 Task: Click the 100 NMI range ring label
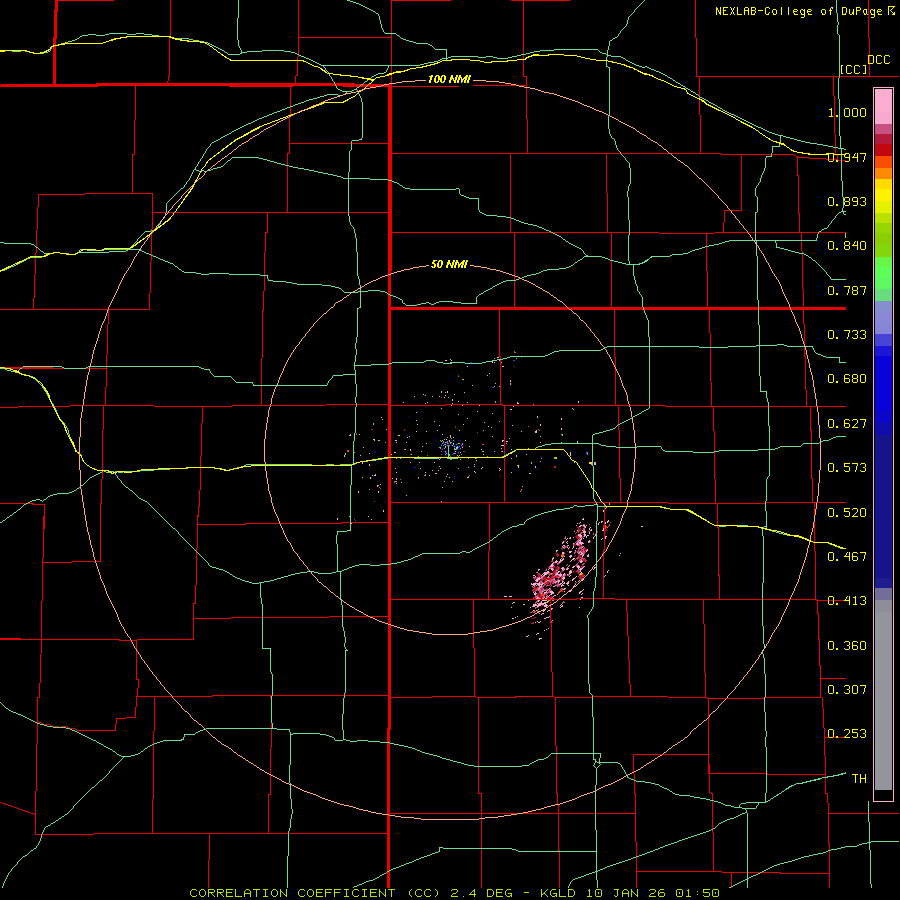click(449, 79)
